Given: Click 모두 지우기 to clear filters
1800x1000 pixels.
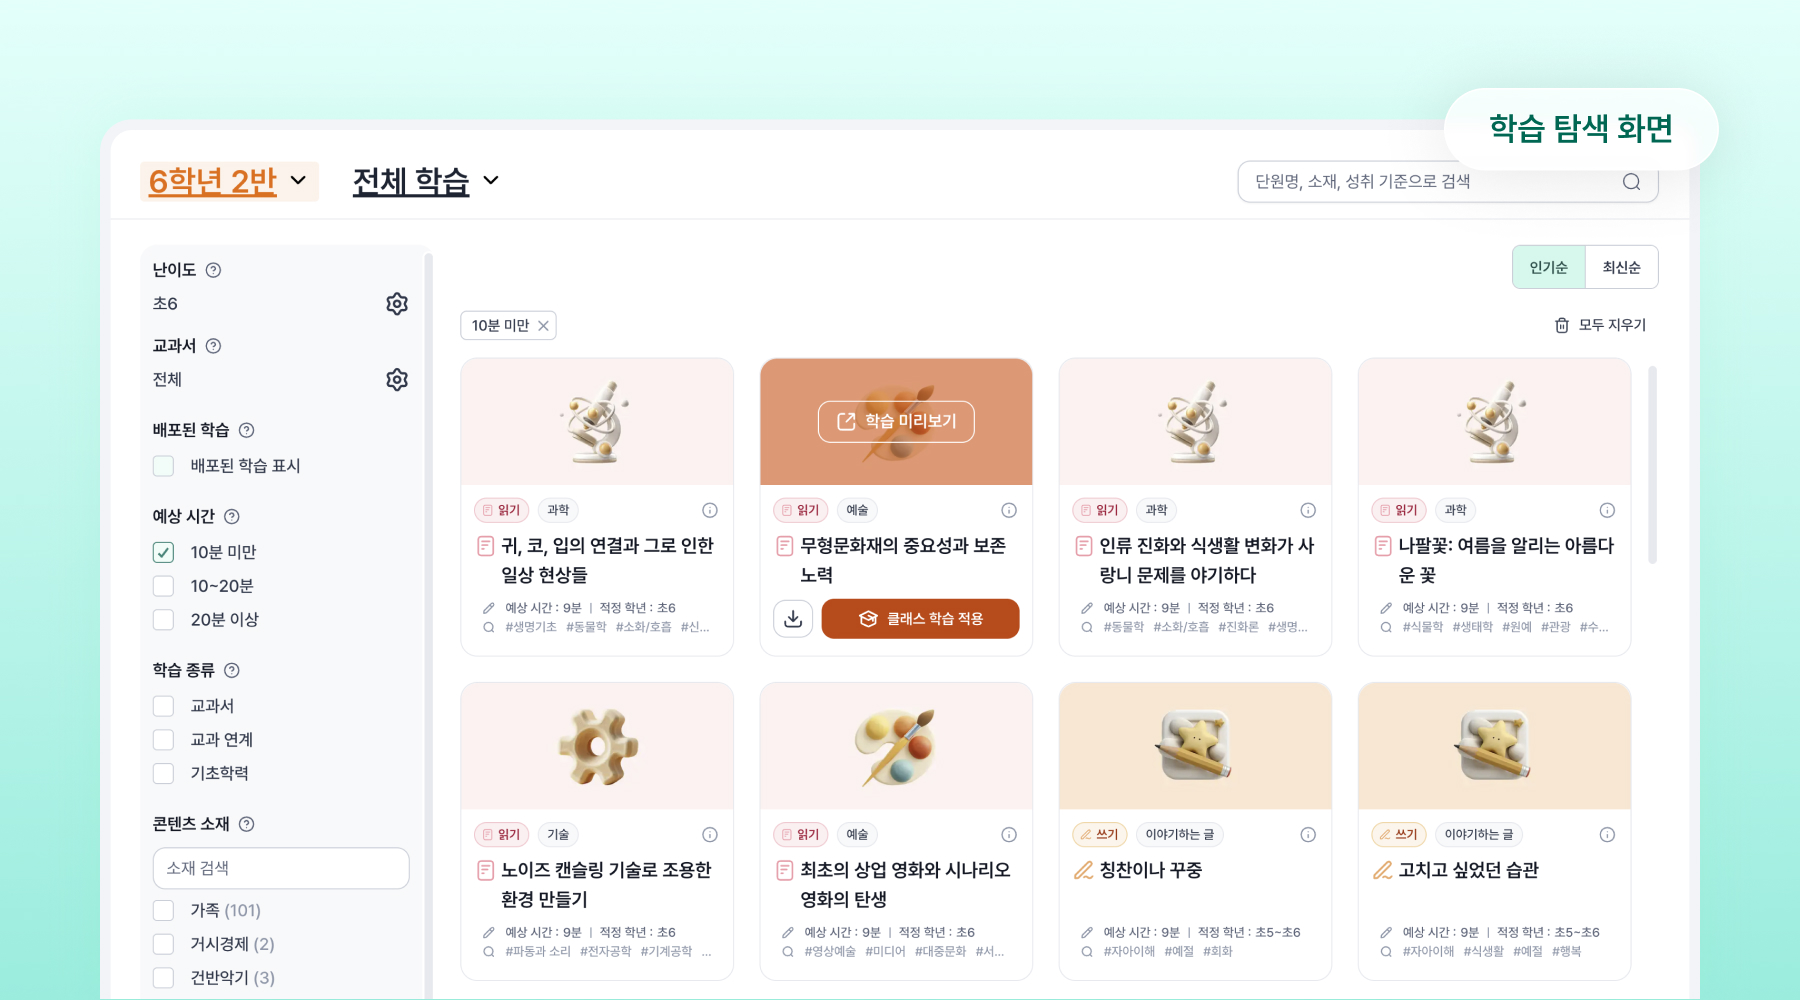Looking at the screenshot, I should [x=1600, y=325].
